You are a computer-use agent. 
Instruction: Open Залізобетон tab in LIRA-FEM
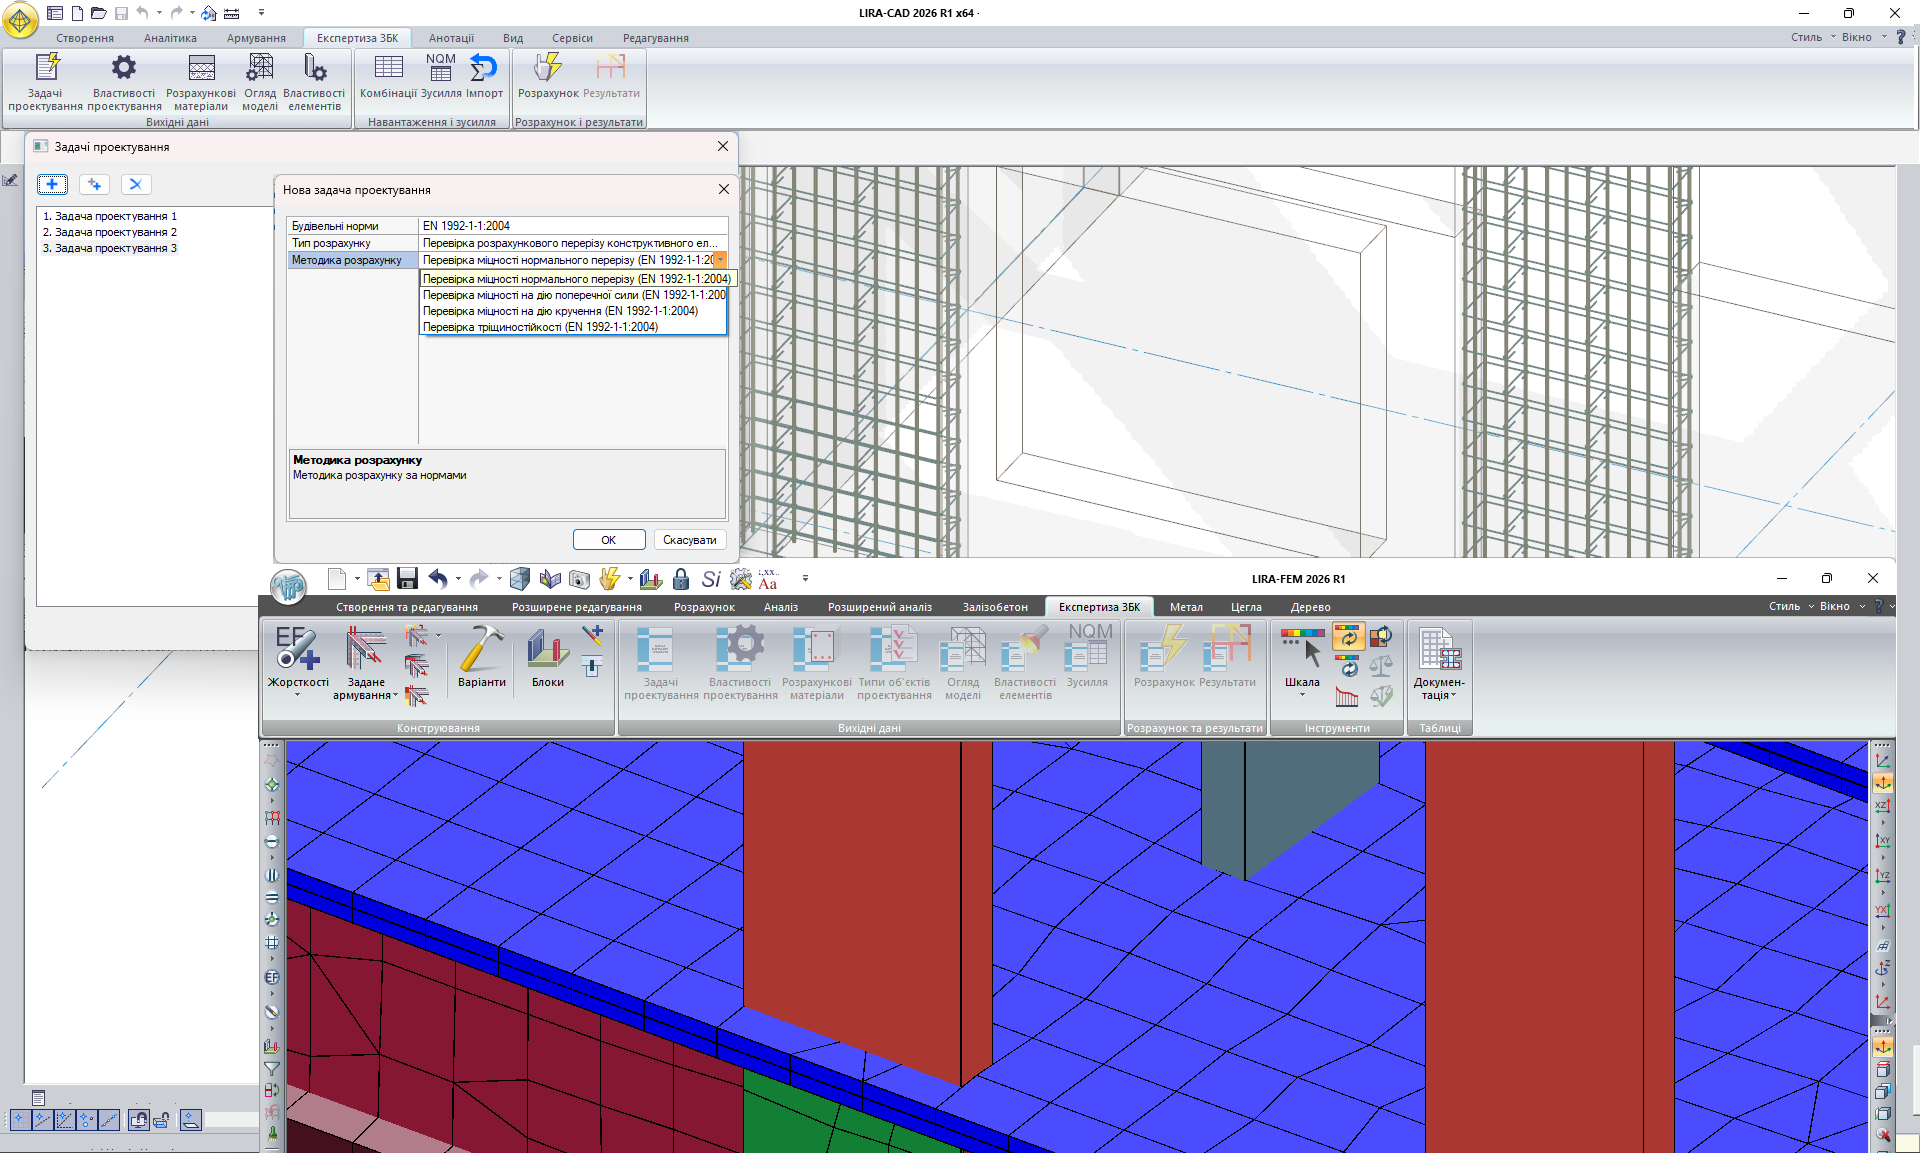(x=994, y=607)
